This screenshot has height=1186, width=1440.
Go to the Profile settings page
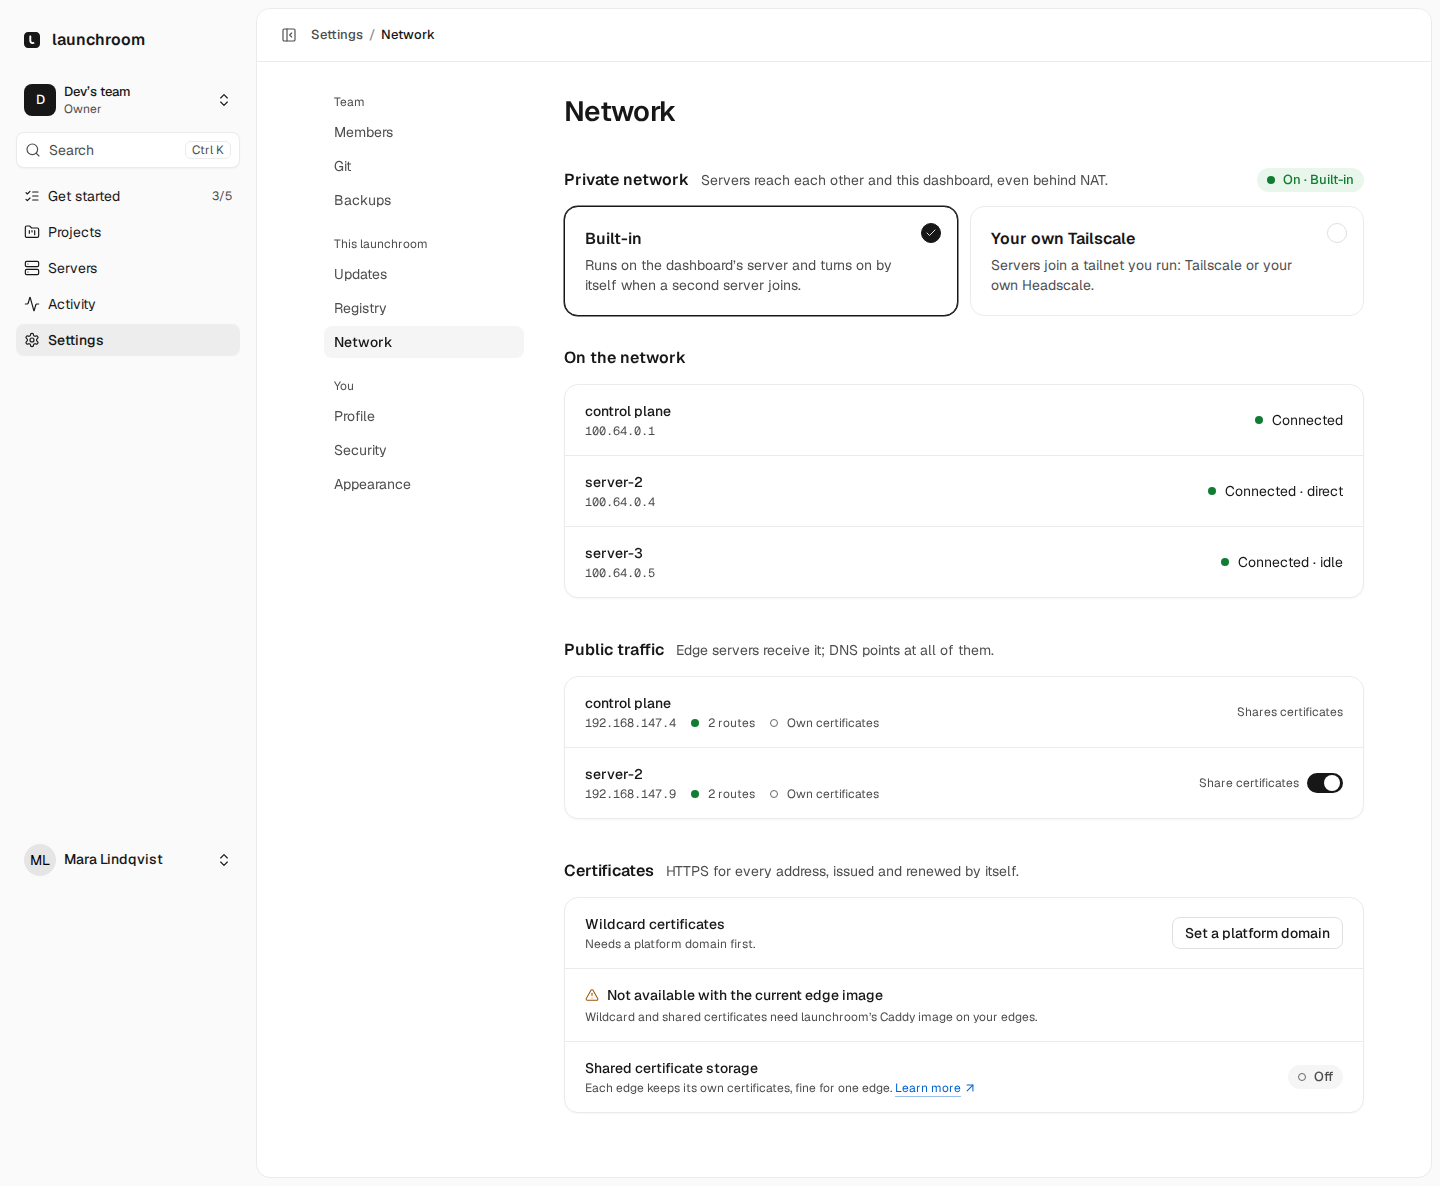pyautogui.click(x=424, y=416)
